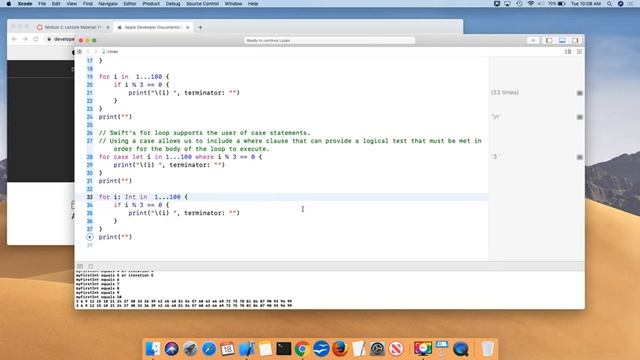Viewport: 640px width, 360px height.
Task: Select the Loops file in the jump bar
Action: pos(110,52)
